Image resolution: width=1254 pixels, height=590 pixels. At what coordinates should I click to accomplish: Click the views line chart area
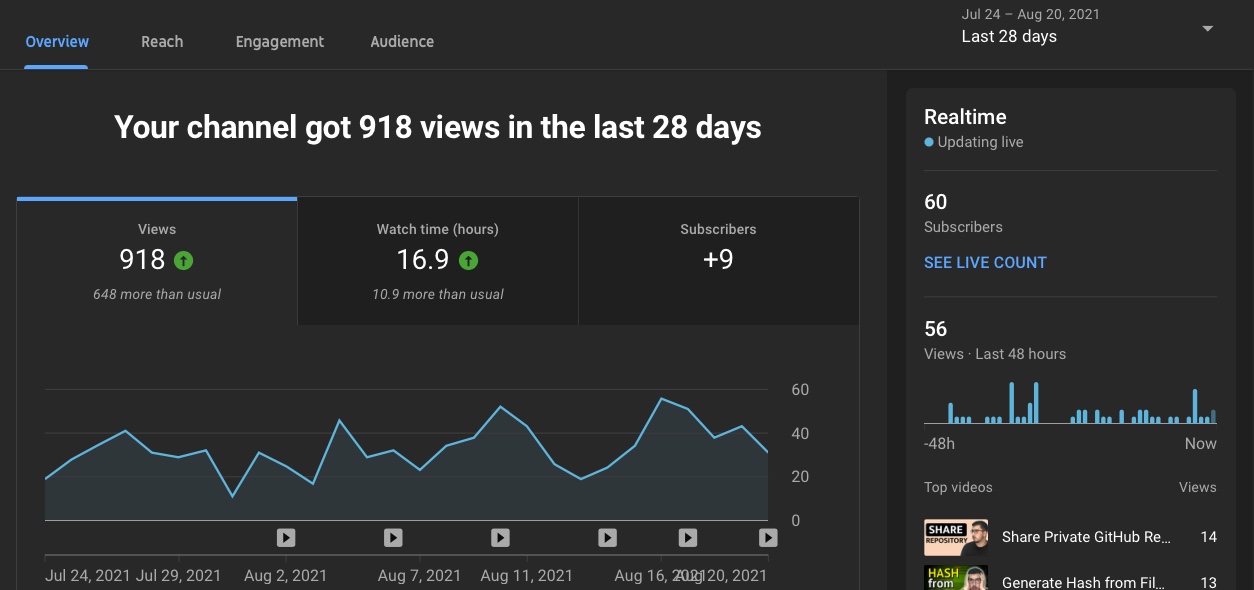click(406, 455)
